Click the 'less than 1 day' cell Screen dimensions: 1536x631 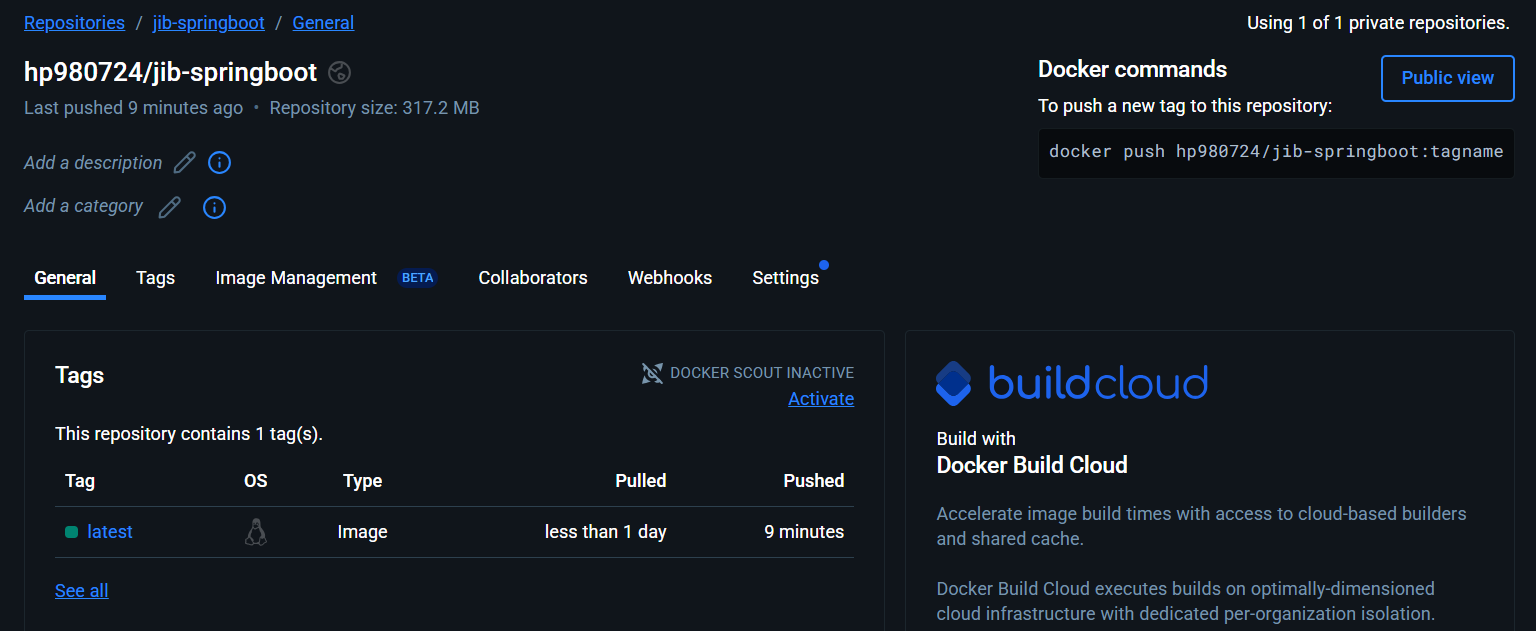coord(606,532)
